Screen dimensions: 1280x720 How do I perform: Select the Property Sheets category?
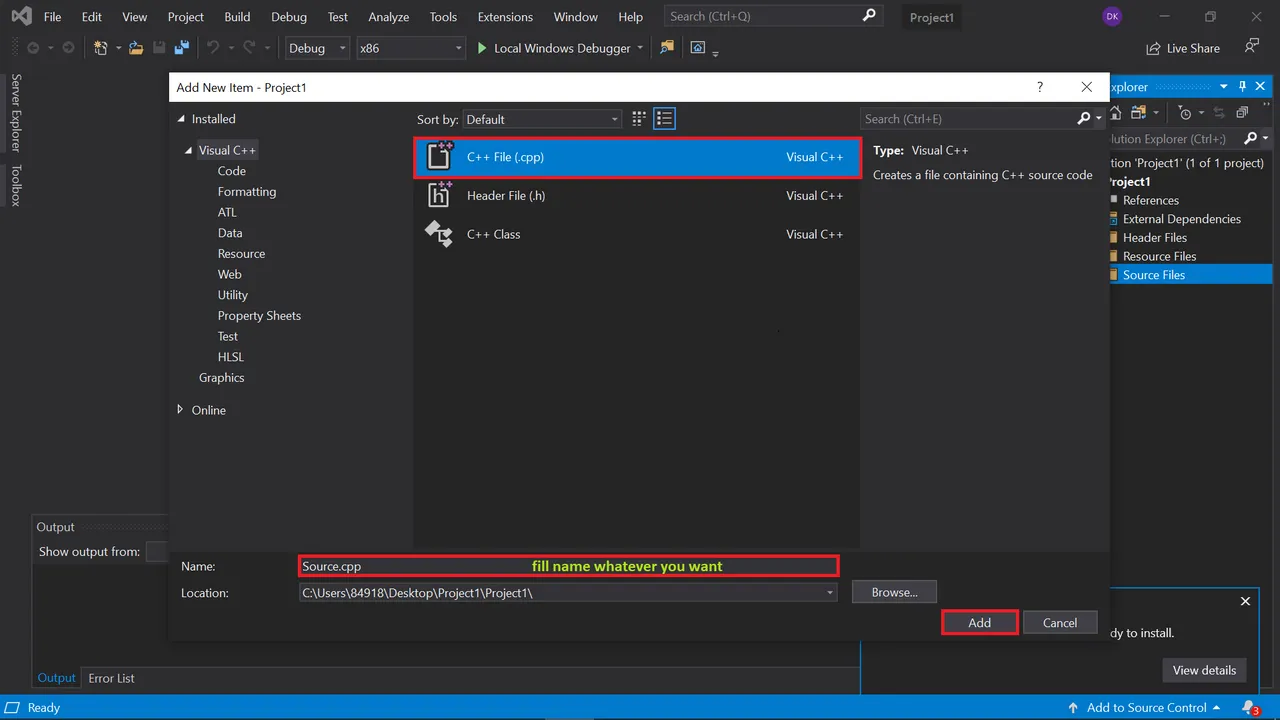tap(259, 315)
